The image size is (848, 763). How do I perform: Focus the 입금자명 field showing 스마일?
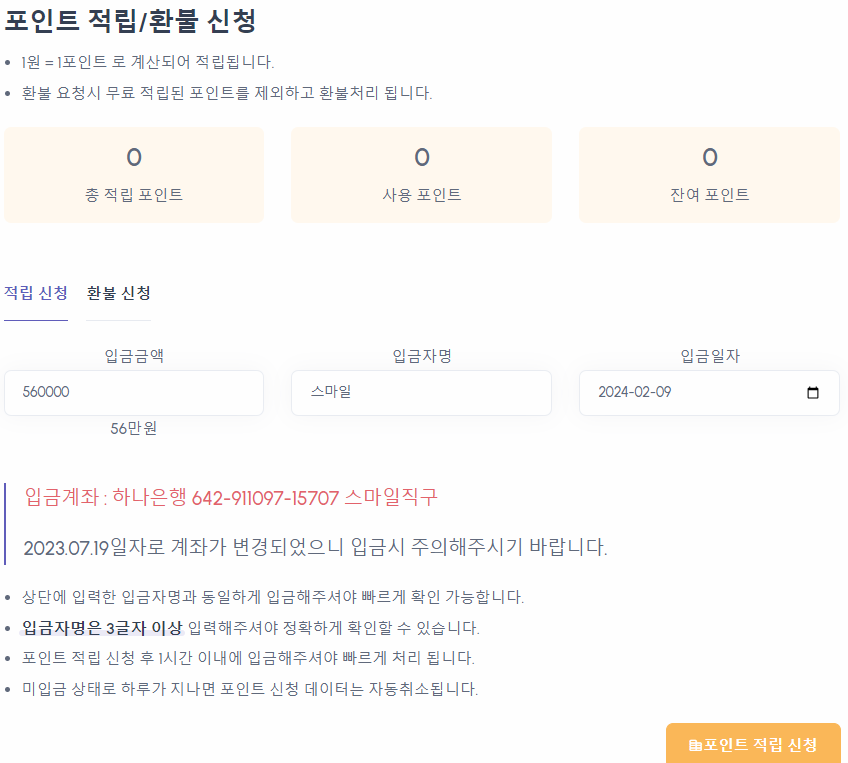click(x=421, y=393)
